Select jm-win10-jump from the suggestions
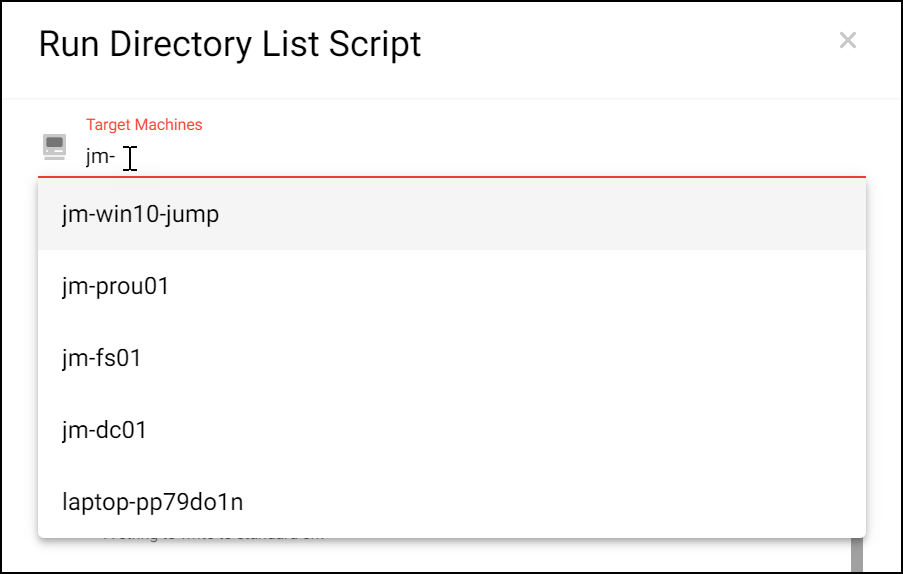This screenshot has height=574, width=903. point(452,214)
